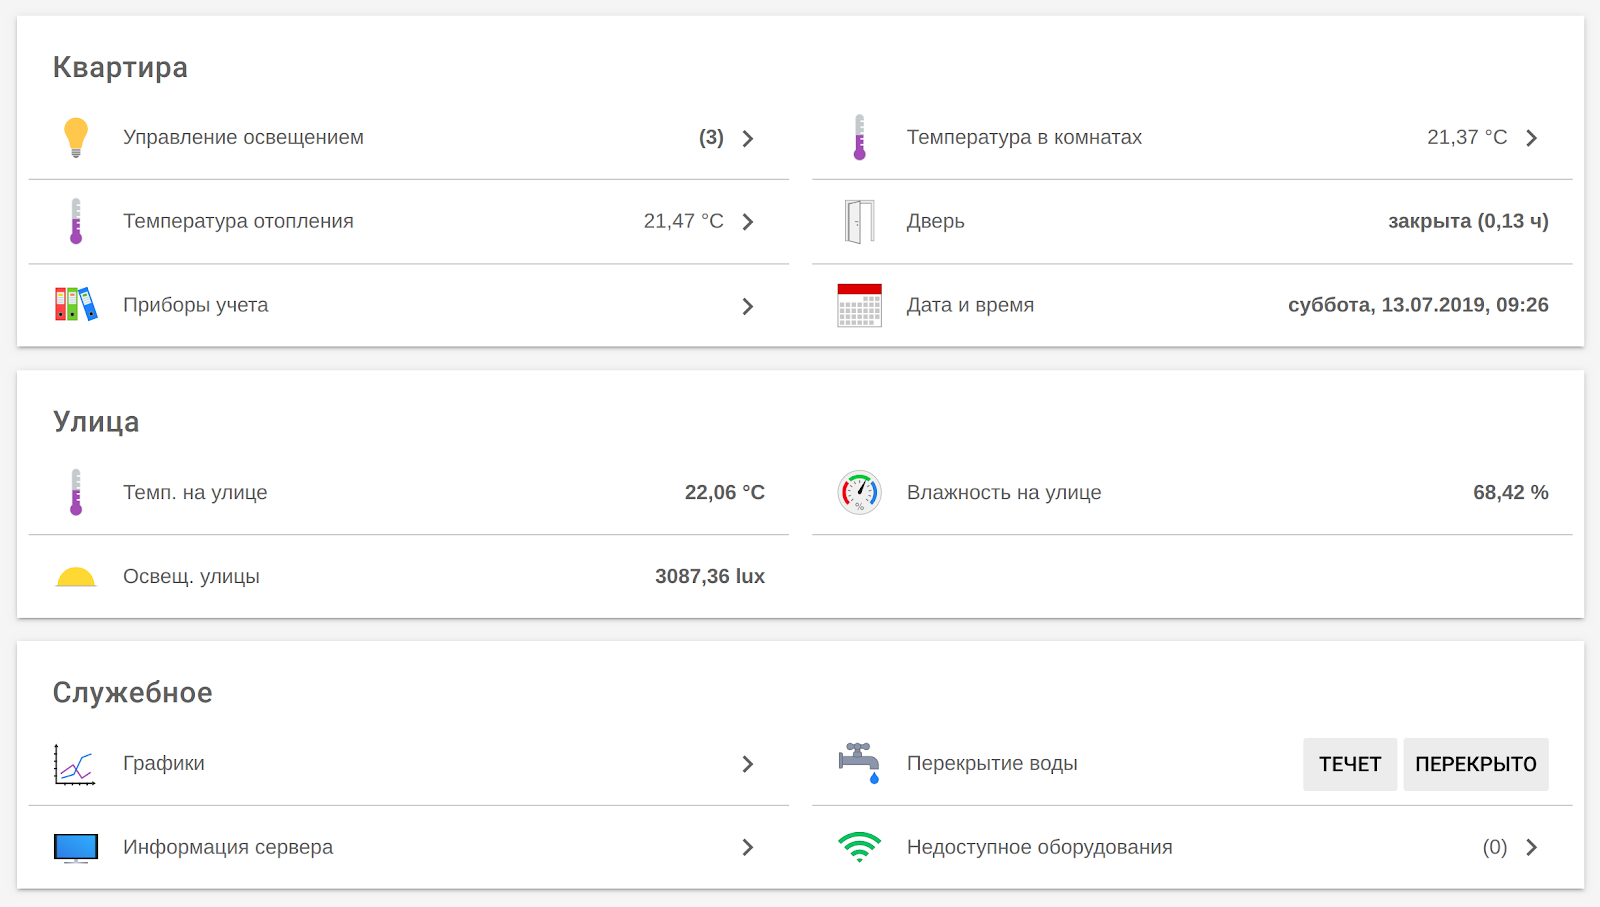Open Информация сервера link

pos(228,847)
